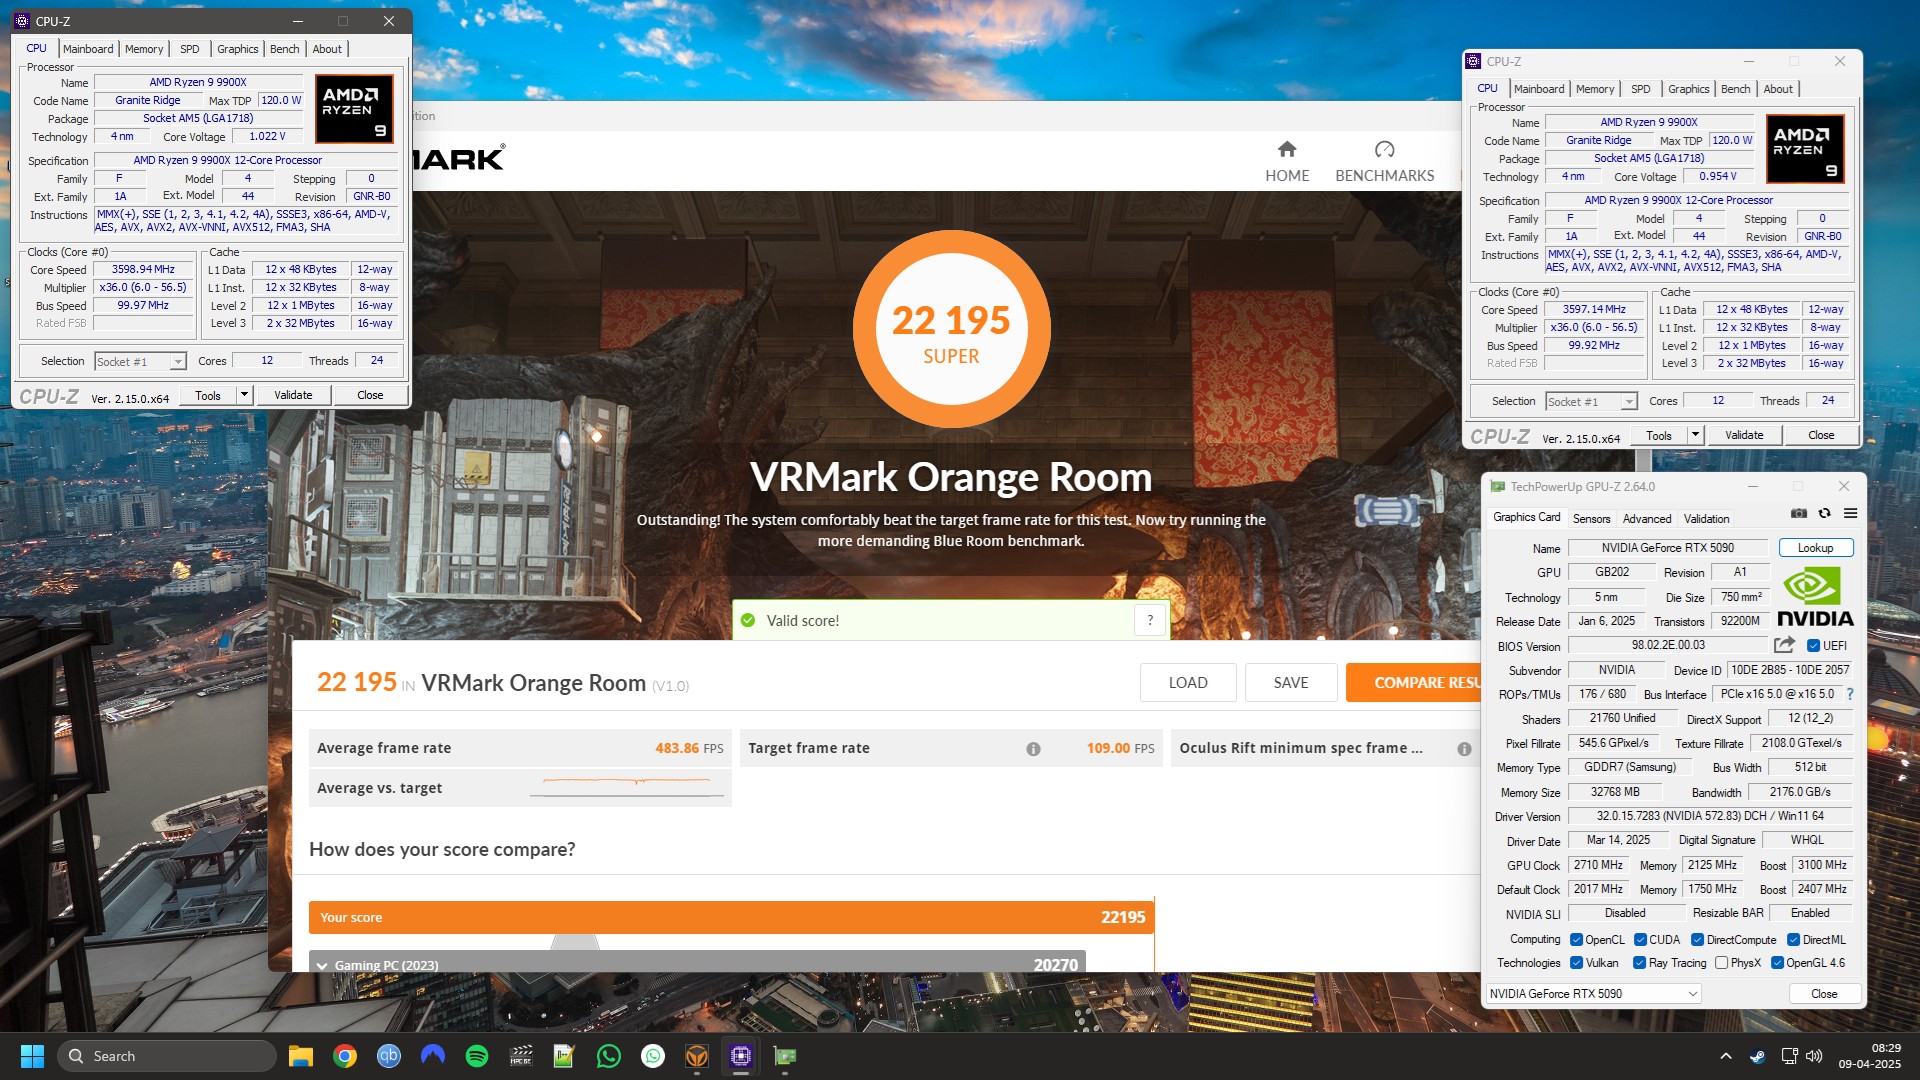This screenshot has width=1920, height=1080.
Task: Switch to Mainboard tab in left CPU-Z
Action: [88, 49]
